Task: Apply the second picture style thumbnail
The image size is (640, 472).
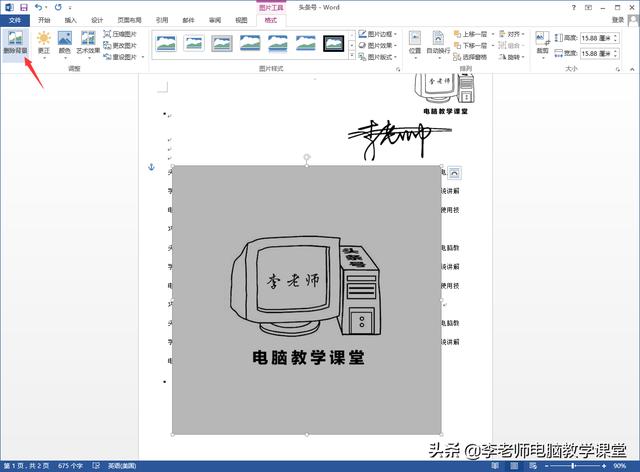Action: pos(194,43)
